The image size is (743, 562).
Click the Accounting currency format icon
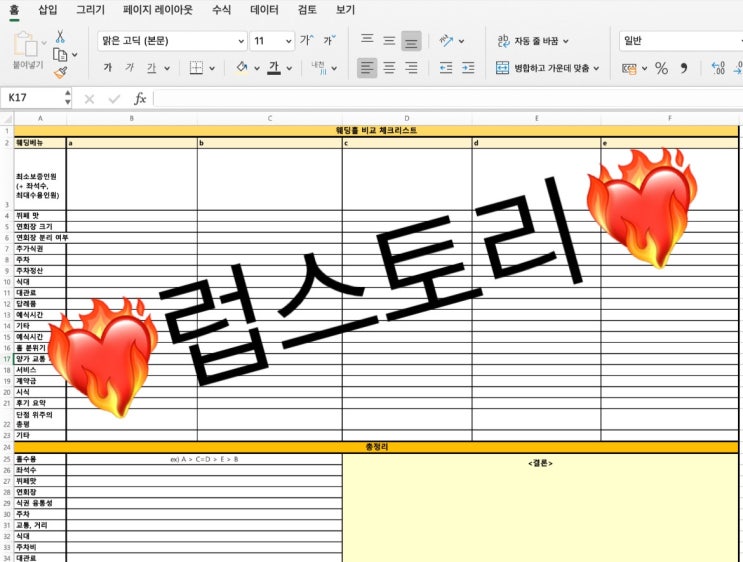[x=629, y=69]
